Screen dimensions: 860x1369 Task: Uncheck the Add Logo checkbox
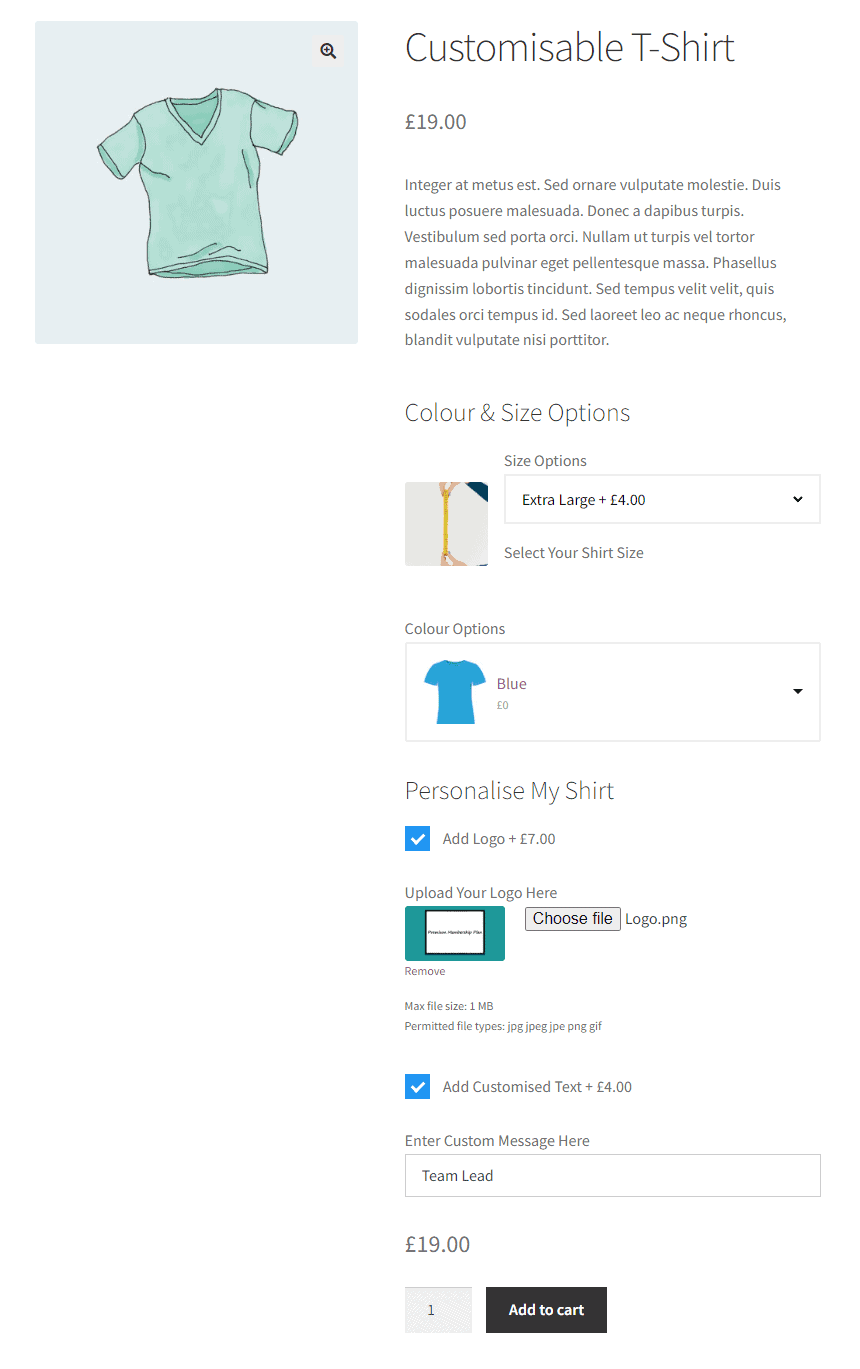tap(417, 839)
